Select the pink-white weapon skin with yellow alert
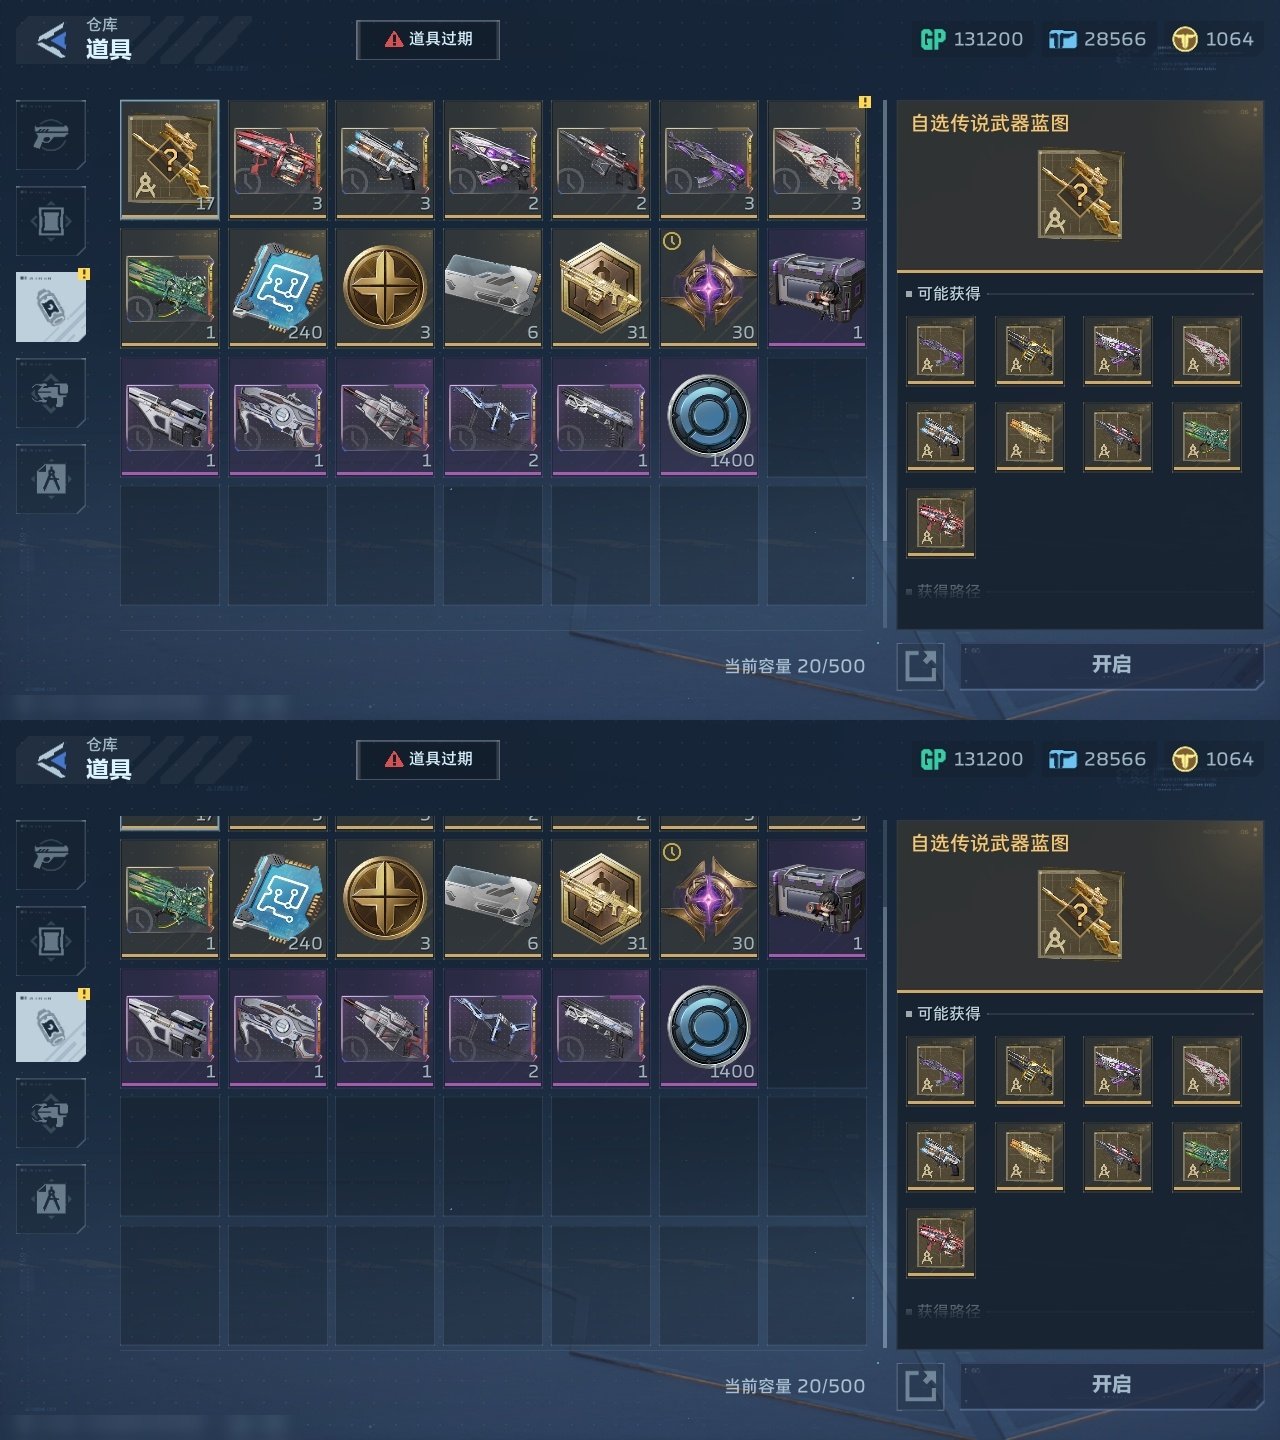Screen dimensions: 1280x1440 (x=817, y=159)
